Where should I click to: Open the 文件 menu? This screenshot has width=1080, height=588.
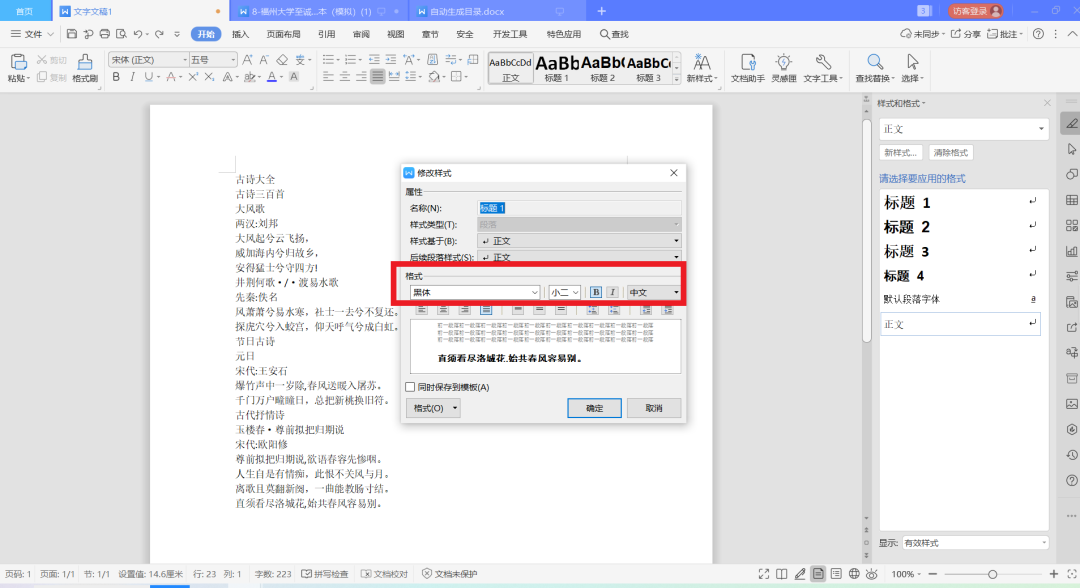point(32,34)
